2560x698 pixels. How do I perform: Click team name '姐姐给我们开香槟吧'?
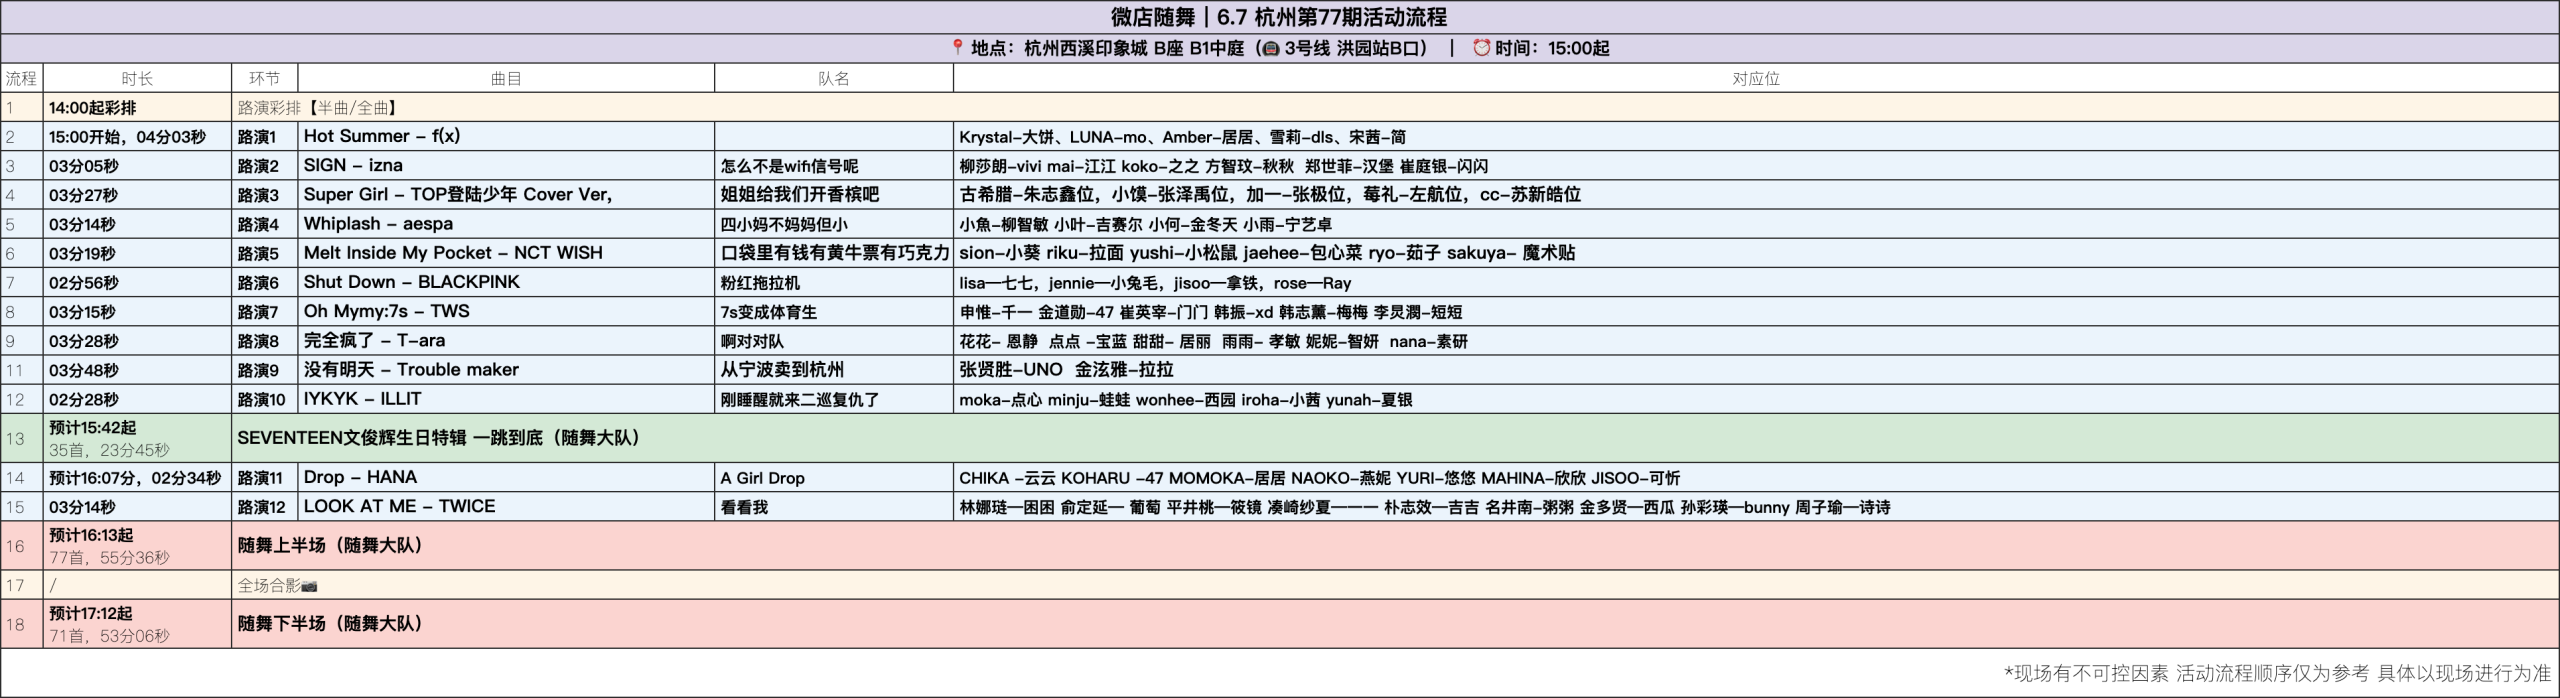pyautogui.click(x=800, y=195)
